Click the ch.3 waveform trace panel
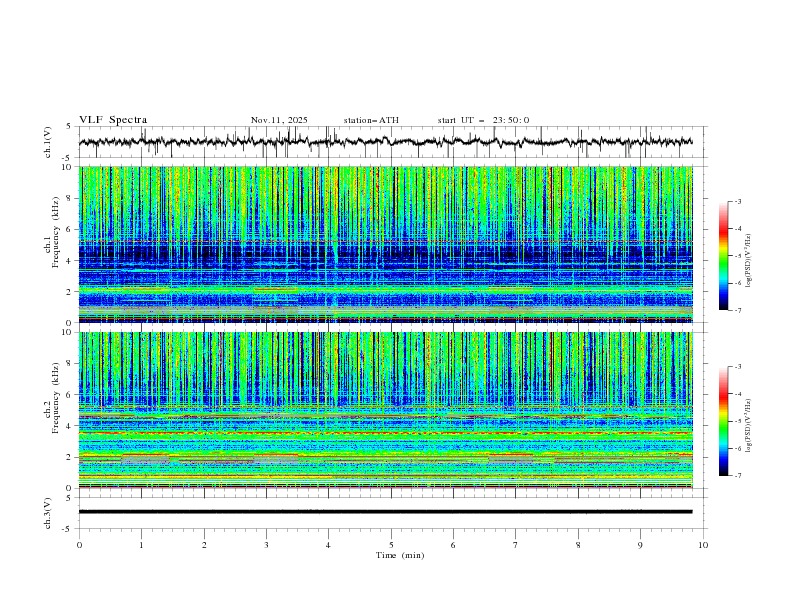This screenshot has width=792, height=612. click(x=392, y=513)
